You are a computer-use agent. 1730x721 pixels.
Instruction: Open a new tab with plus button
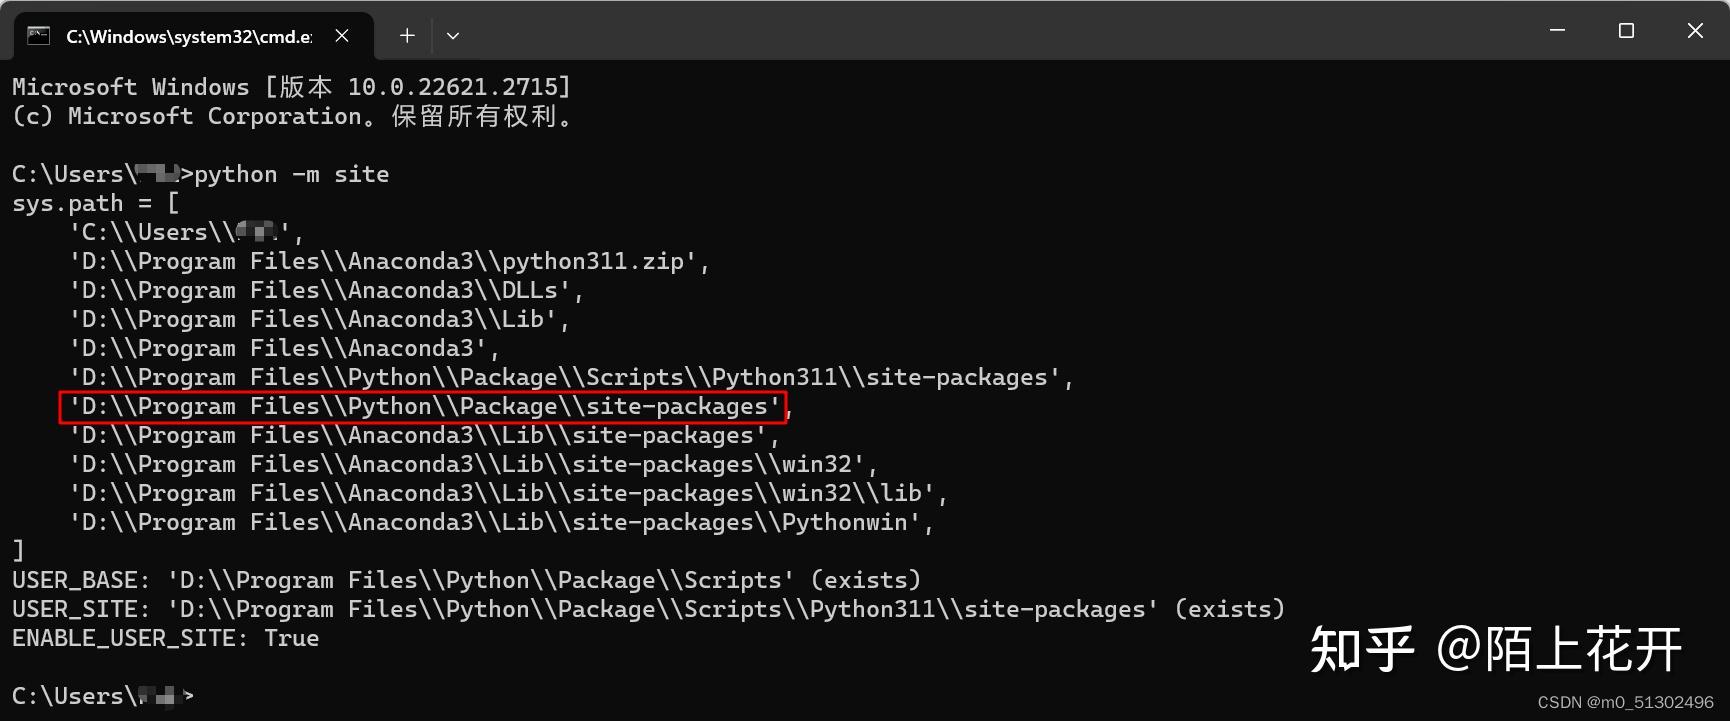click(x=407, y=36)
